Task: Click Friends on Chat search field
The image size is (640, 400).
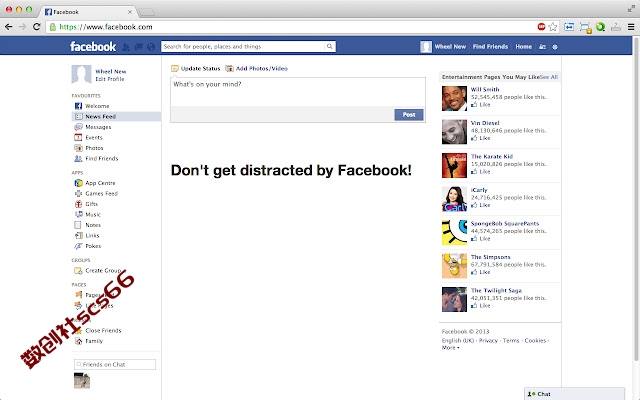Action: [115, 364]
